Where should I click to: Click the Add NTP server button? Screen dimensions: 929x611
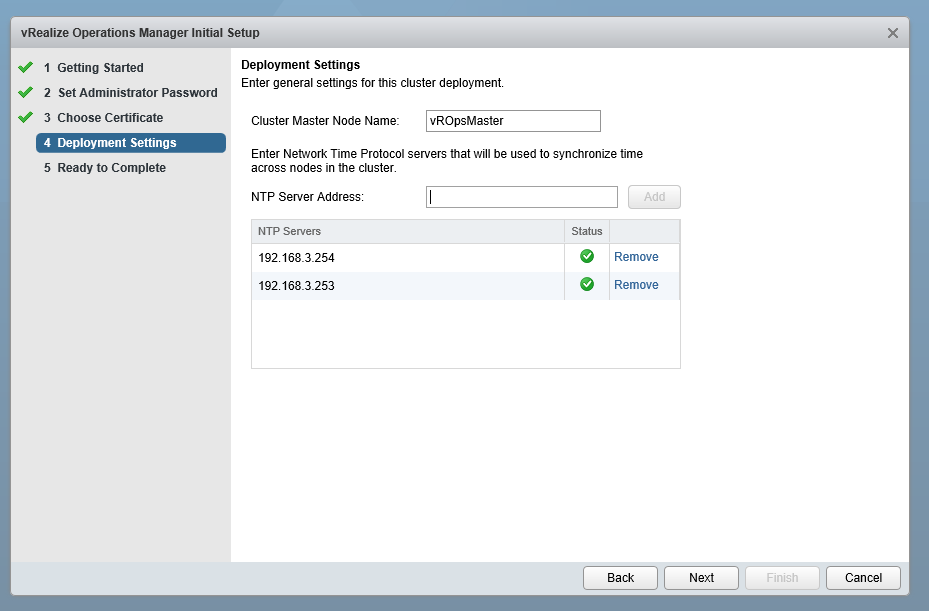point(654,197)
